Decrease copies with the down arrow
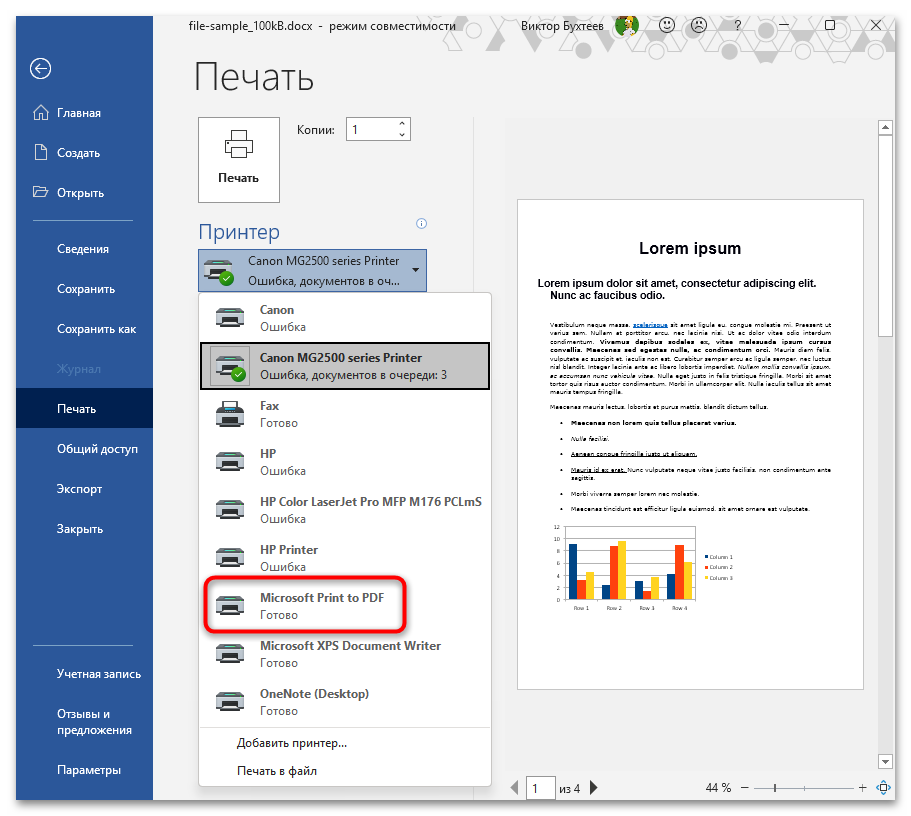This screenshot has width=911, height=816. pyautogui.click(x=402, y=135)
